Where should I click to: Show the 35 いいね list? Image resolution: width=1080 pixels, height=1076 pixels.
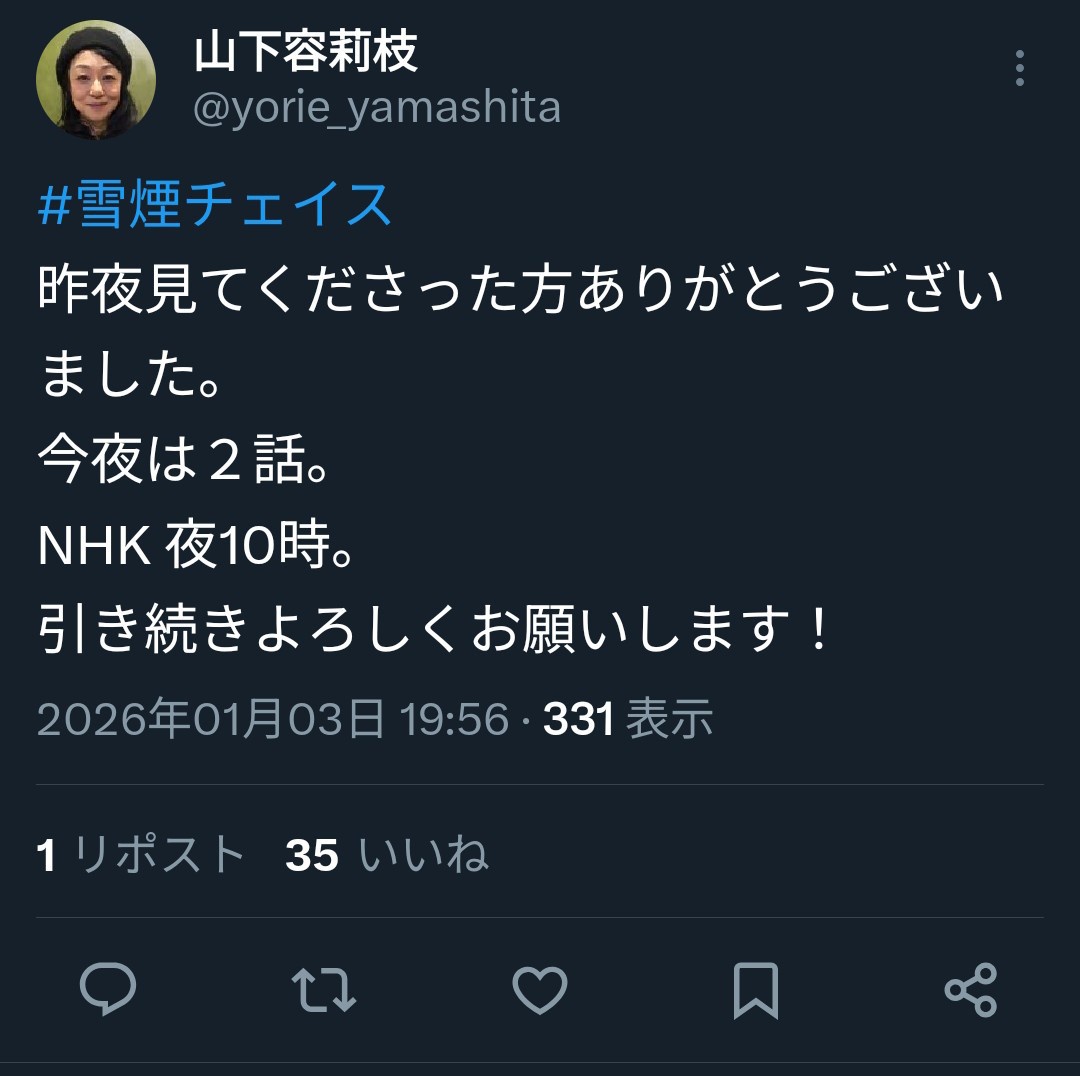click(x=387, y=855)
